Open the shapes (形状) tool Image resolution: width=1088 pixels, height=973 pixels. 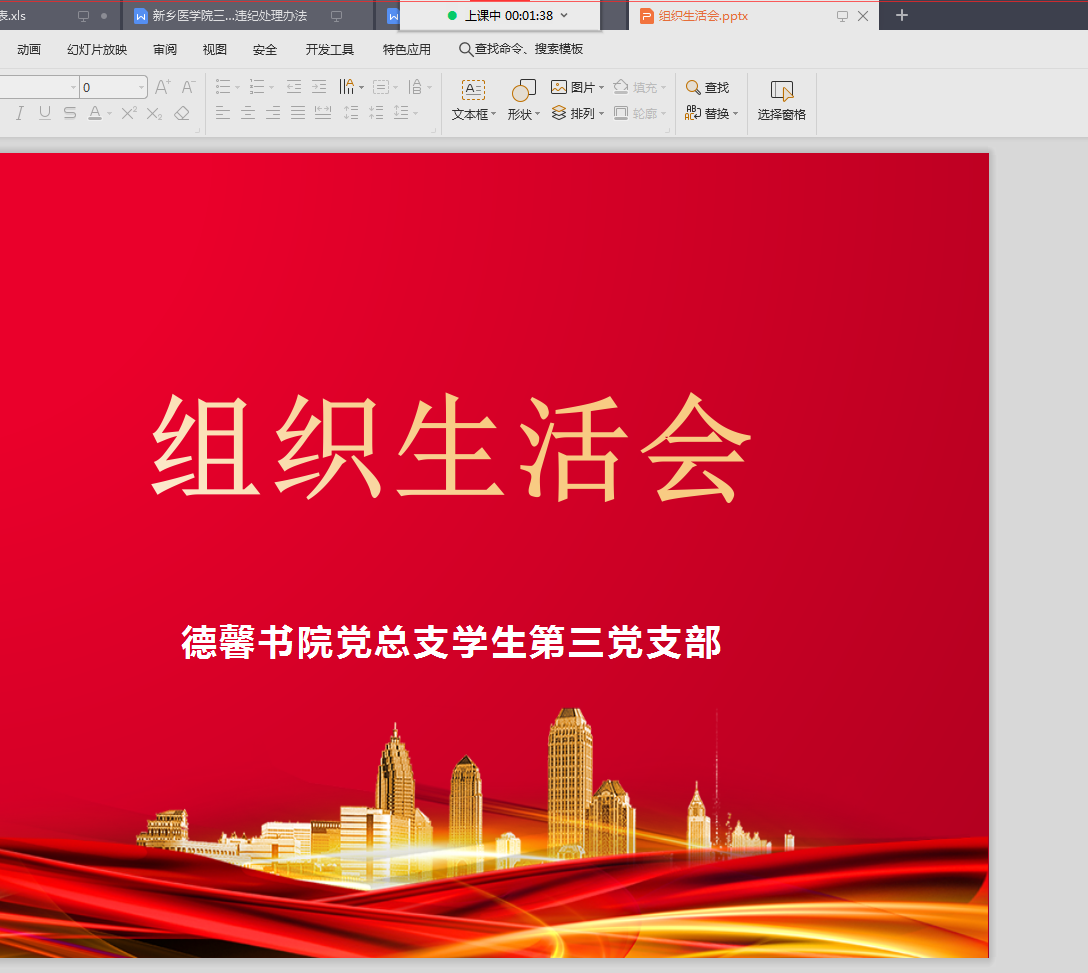click(522, 101)
